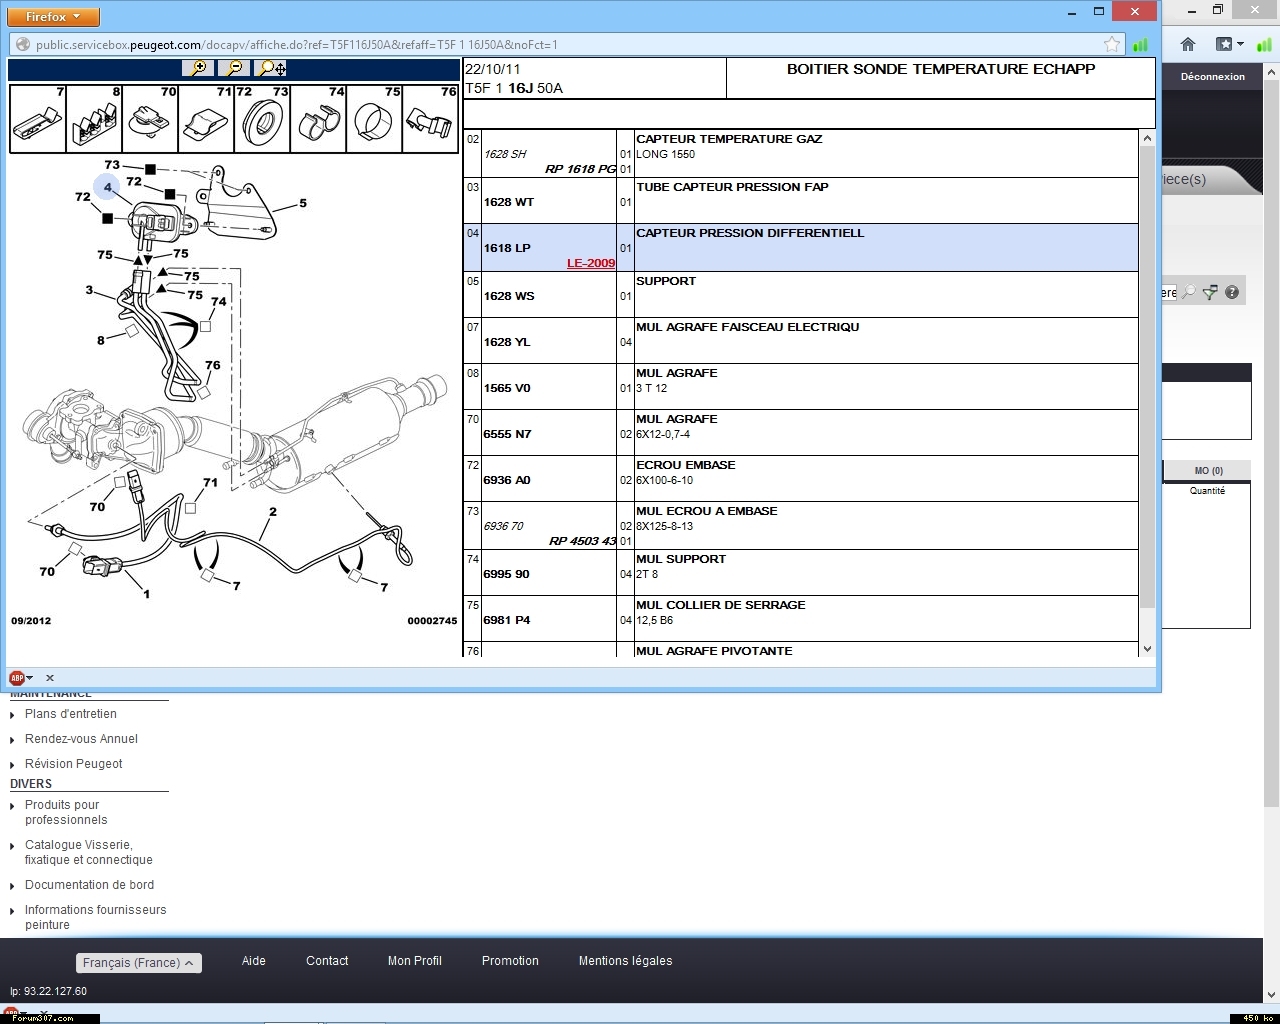Click the search magnifier icon beside filter
Viewport: 1280px width, 1024px height.
coord(1189,292)
